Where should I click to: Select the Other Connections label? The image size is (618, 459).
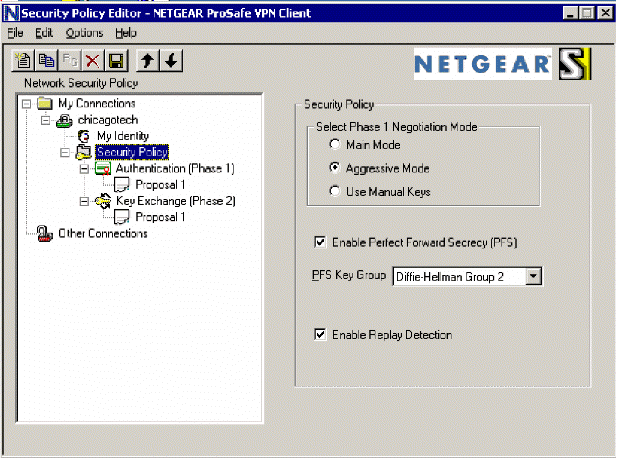(x=102, y=234)
